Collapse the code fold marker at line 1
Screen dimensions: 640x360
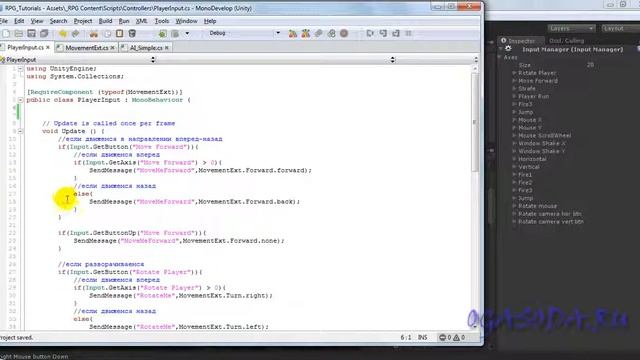pyautogui.click(x=20, y=69)
